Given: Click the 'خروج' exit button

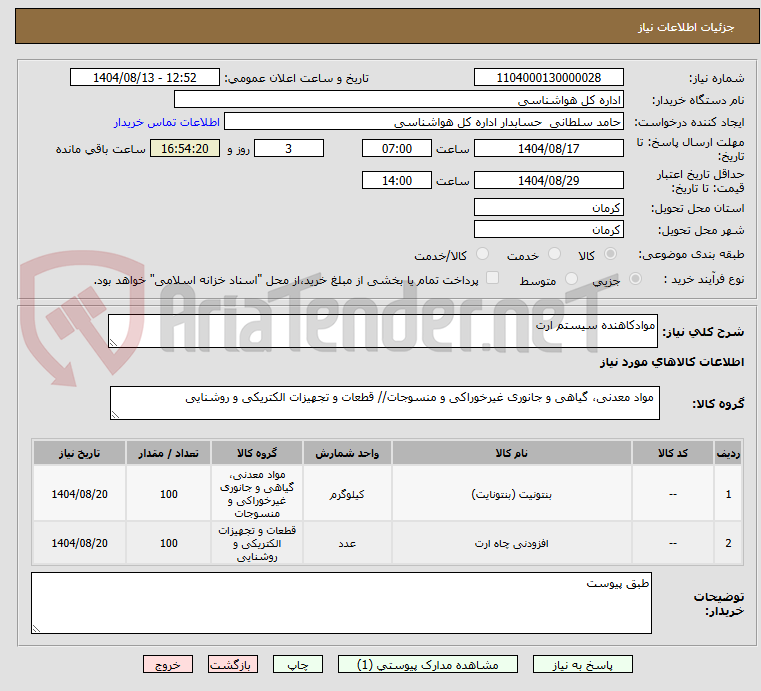Looking at the screenshot, I should tap(167, 664).
